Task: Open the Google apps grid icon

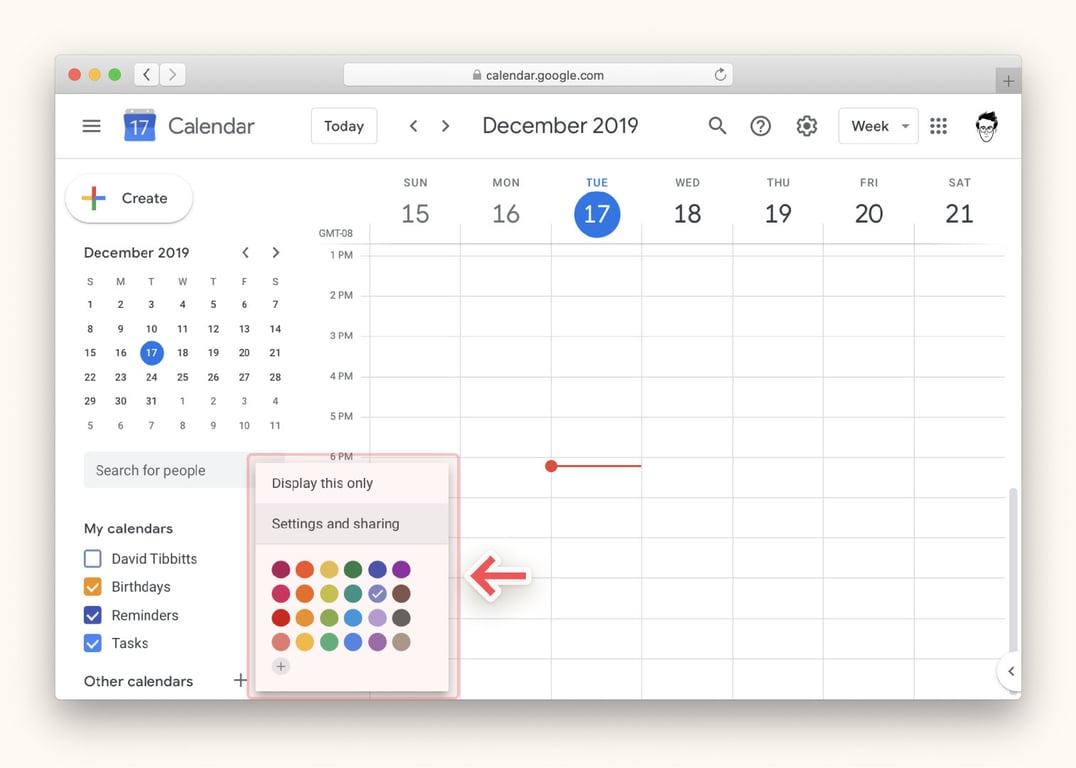Action: coord(938,126)
